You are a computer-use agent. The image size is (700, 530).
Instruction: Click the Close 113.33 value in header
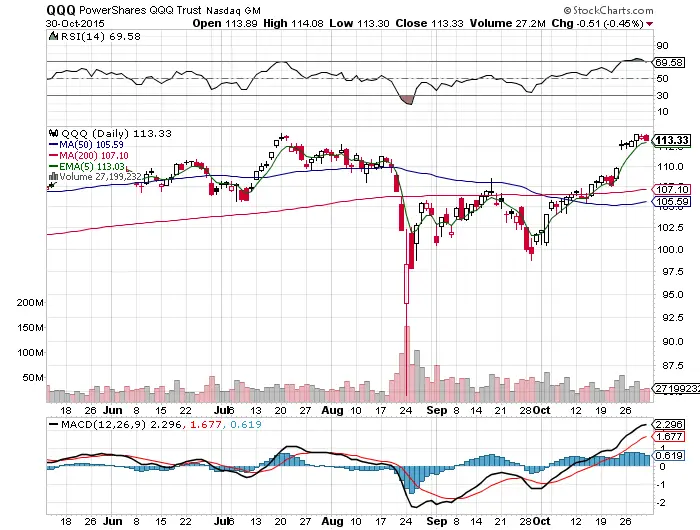[429, 23]
